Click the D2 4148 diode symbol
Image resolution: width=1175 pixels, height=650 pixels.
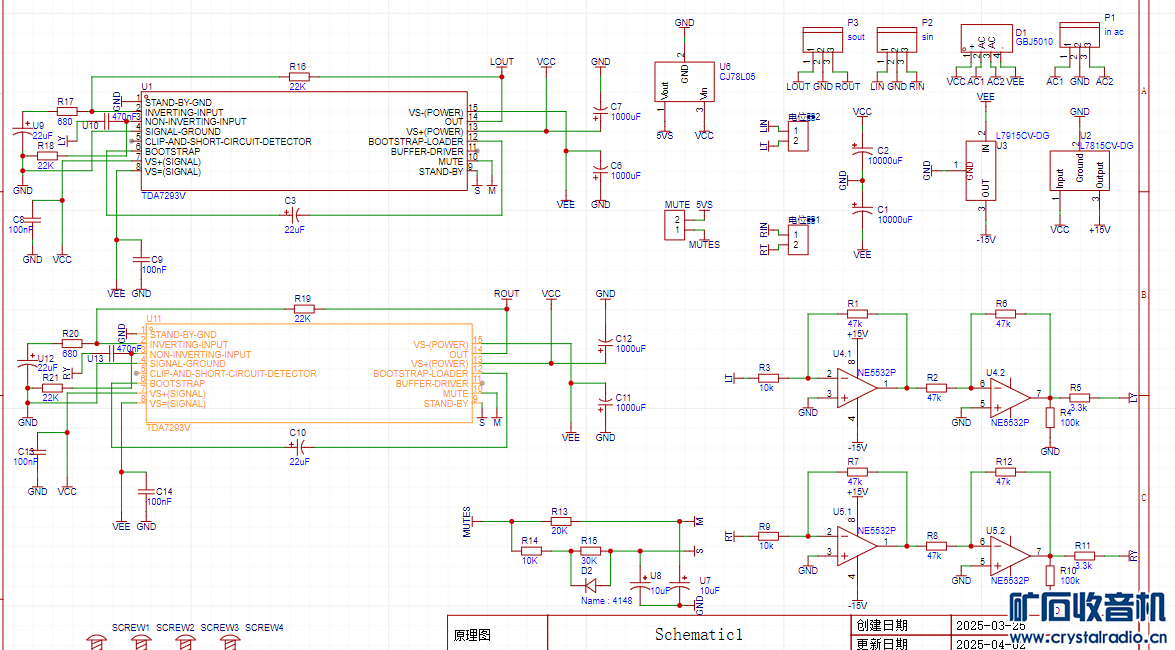coord(590,585)
